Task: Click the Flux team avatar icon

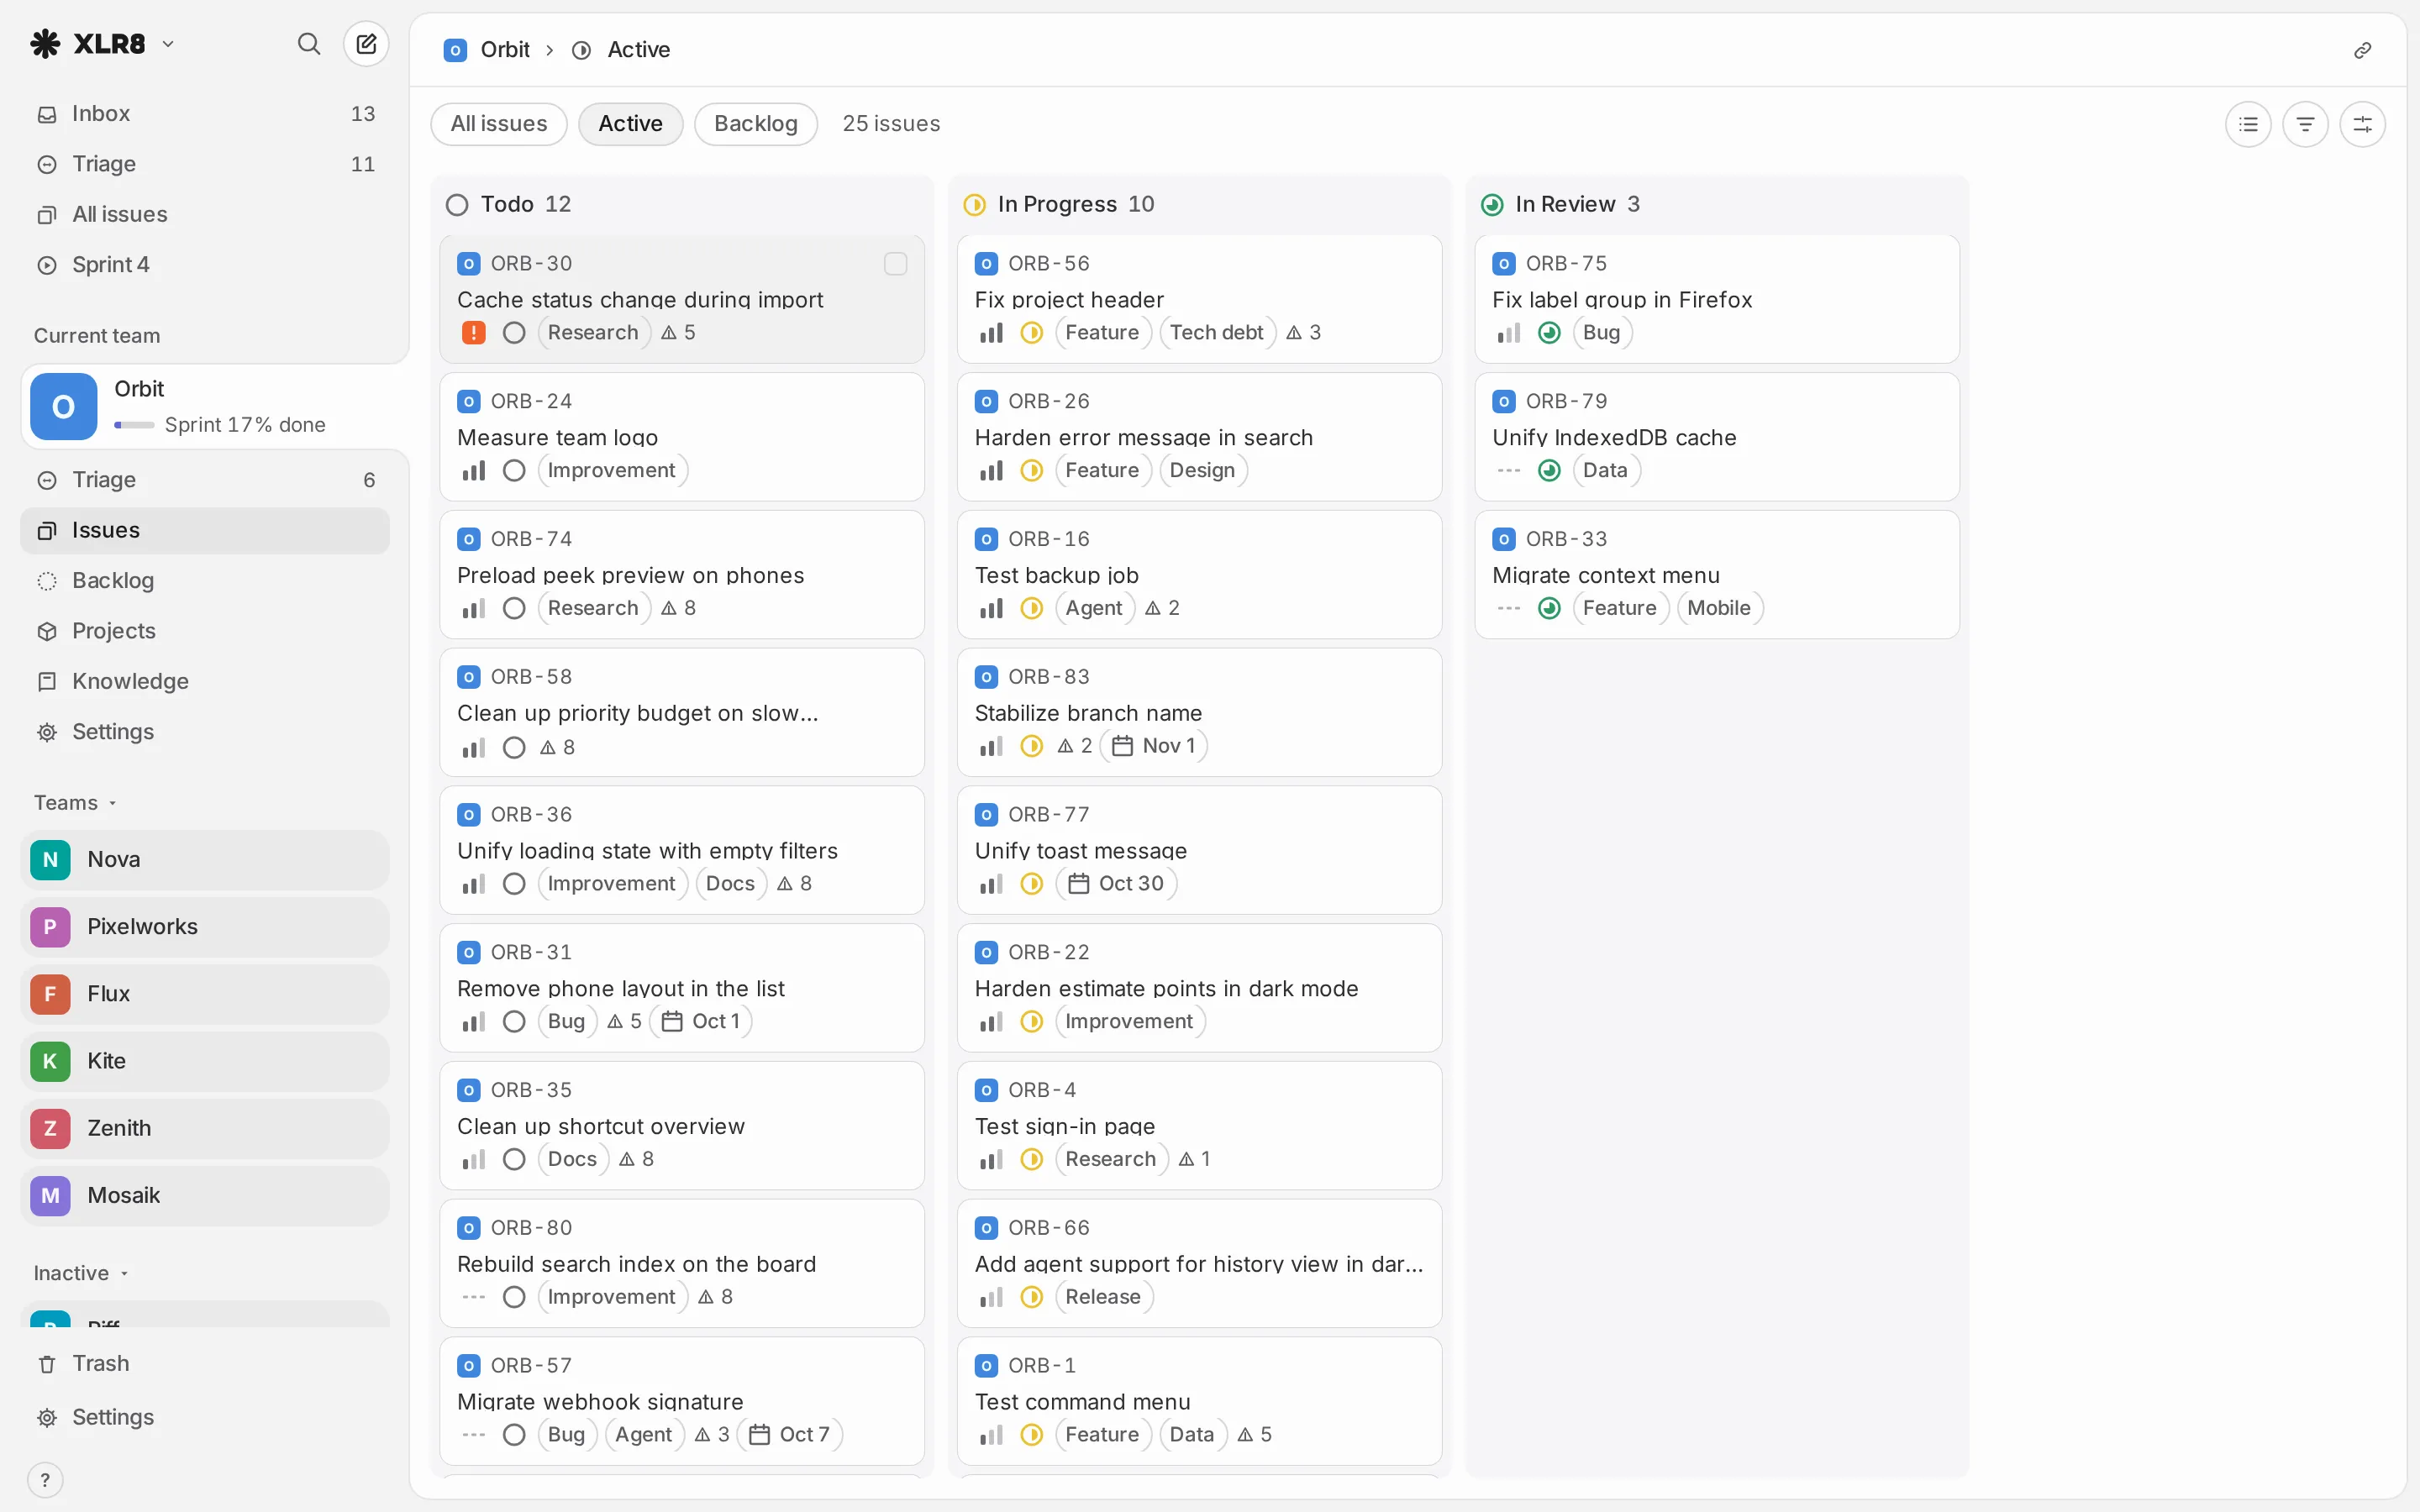Action: pos(50,994)
